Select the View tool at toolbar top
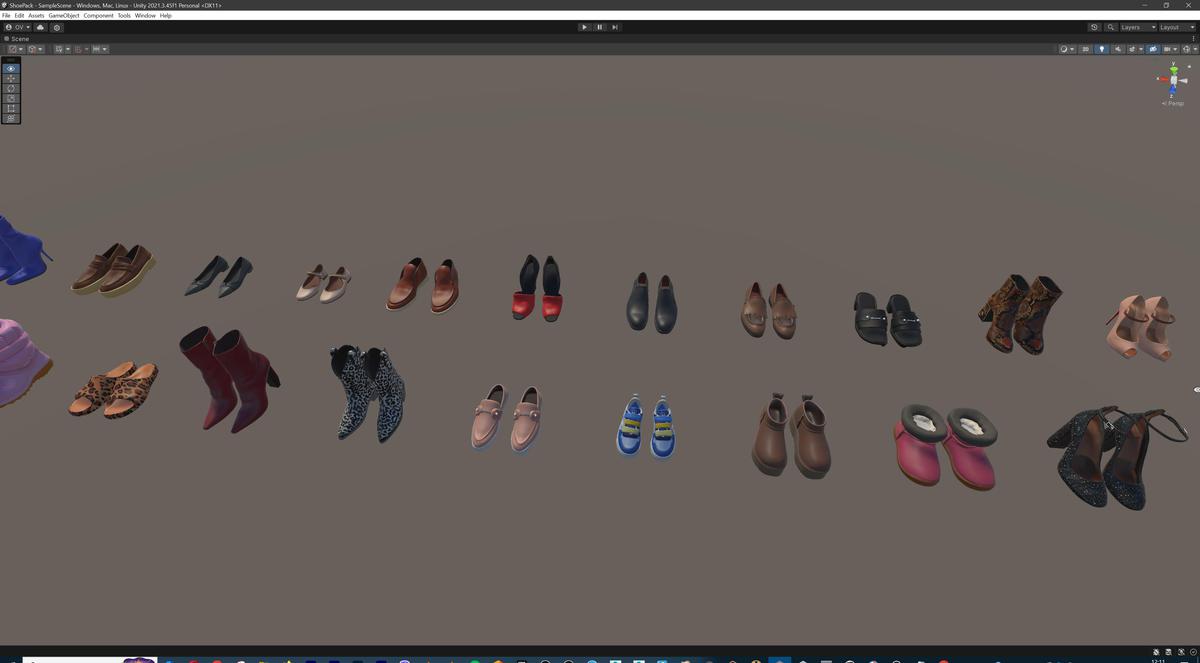This screenshot has height=663, width=1200. pos(10,68)
